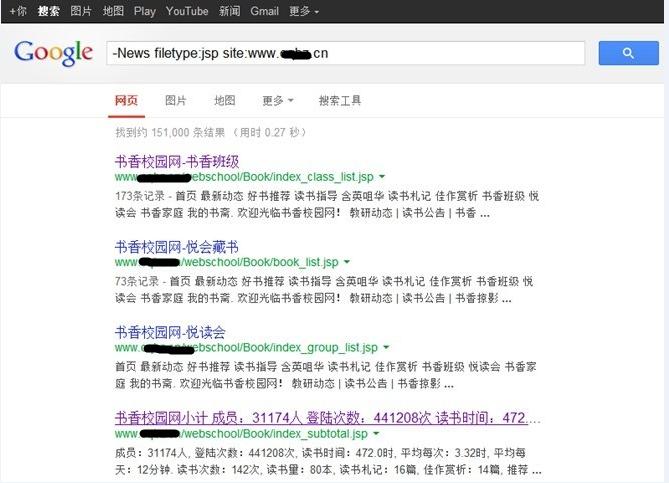Click into the search query input field
The height and width of the screenshot is (483, 669).
pyautogui.click(x=346, y=53)
